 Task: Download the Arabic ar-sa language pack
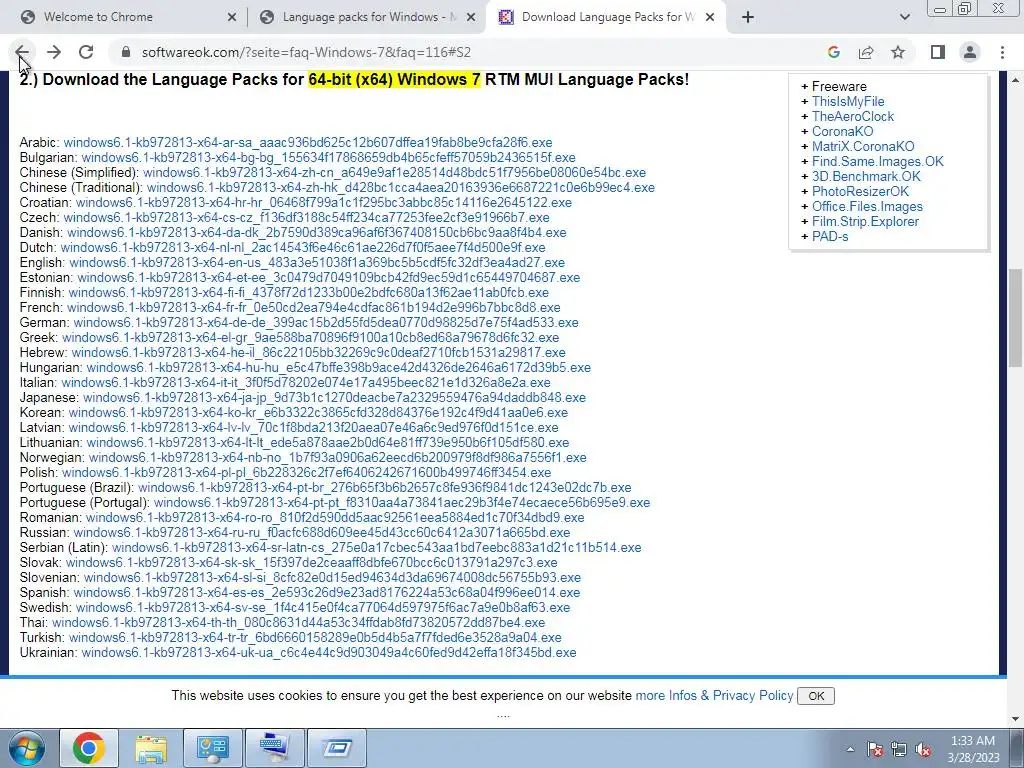point(308,142)
